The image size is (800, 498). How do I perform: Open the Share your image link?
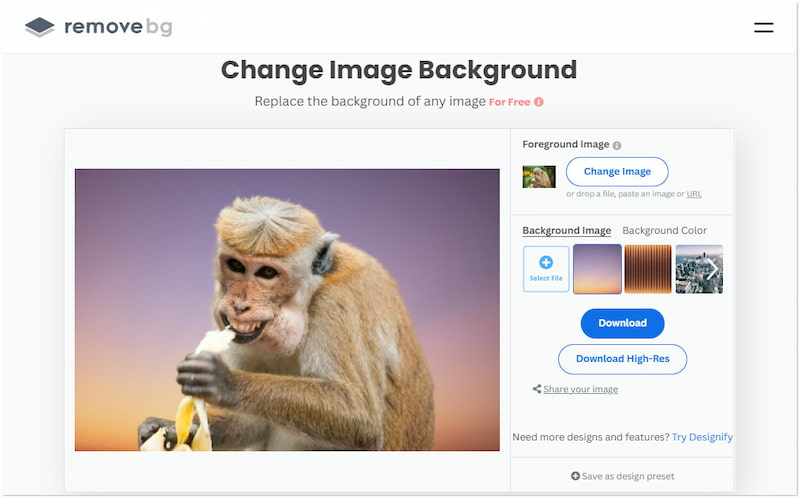coord(581,389)
